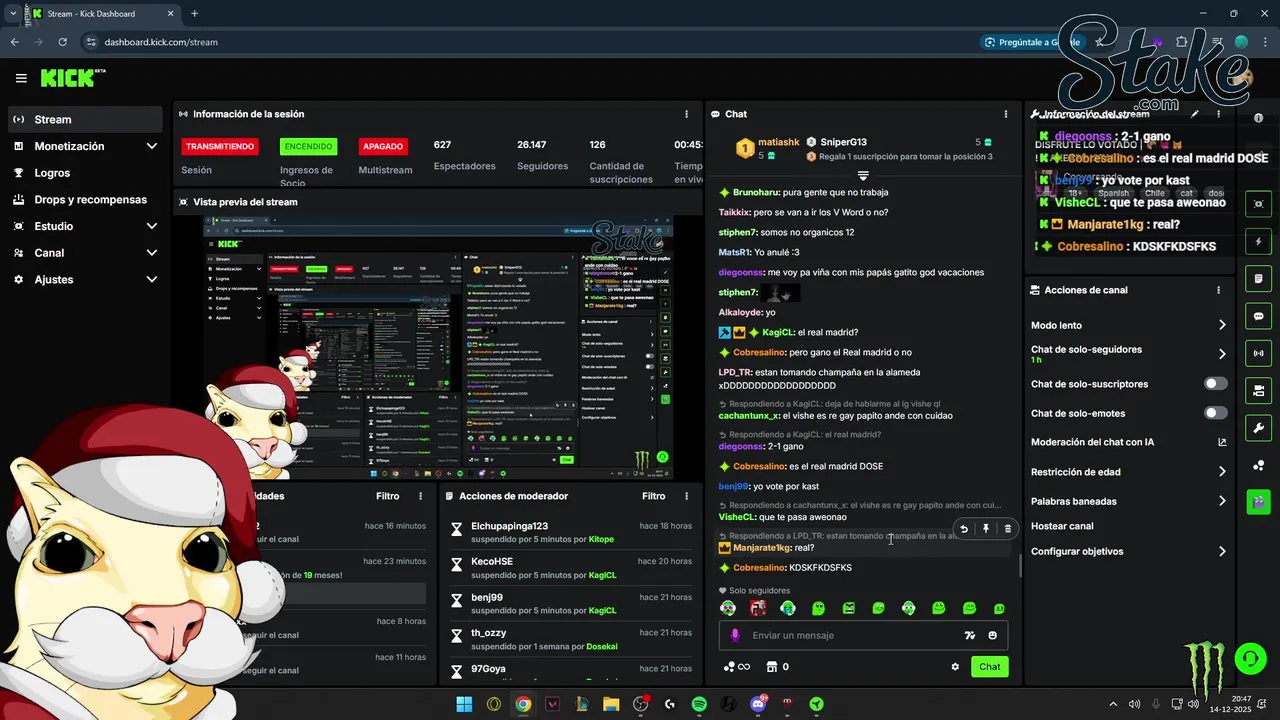This screenshot has width=1280, height=720.
Task: Open the emoji picker in the chat input
Action: (993, 635)
